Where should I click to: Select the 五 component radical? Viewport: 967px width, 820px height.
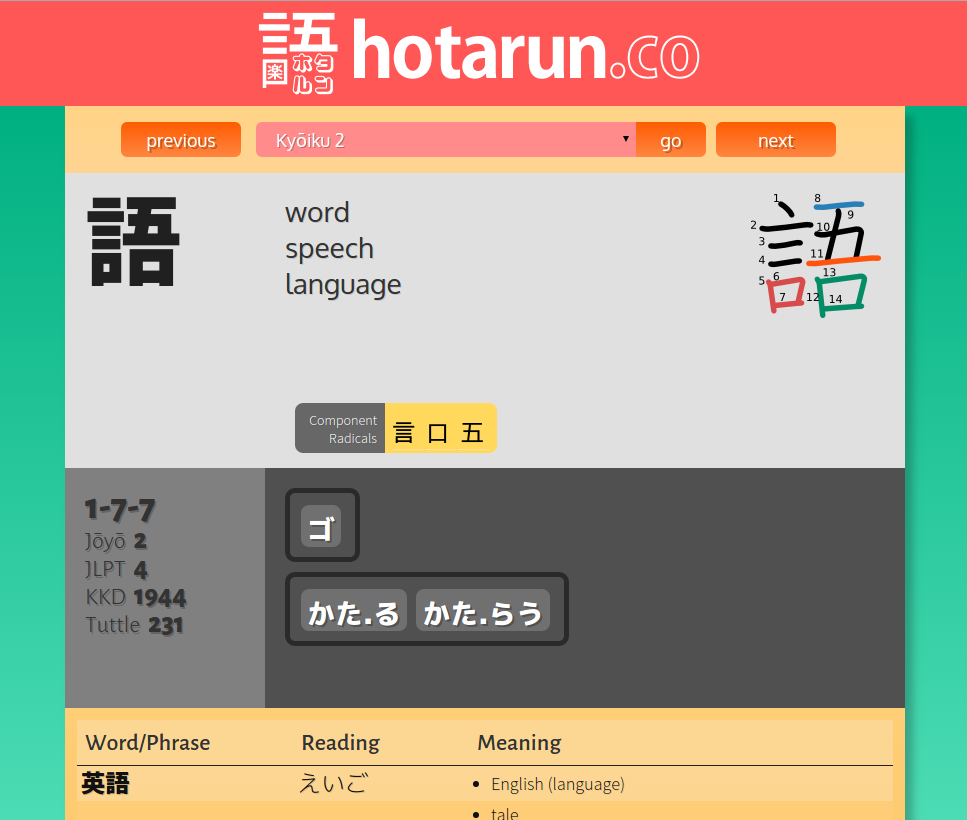(472, 432)
